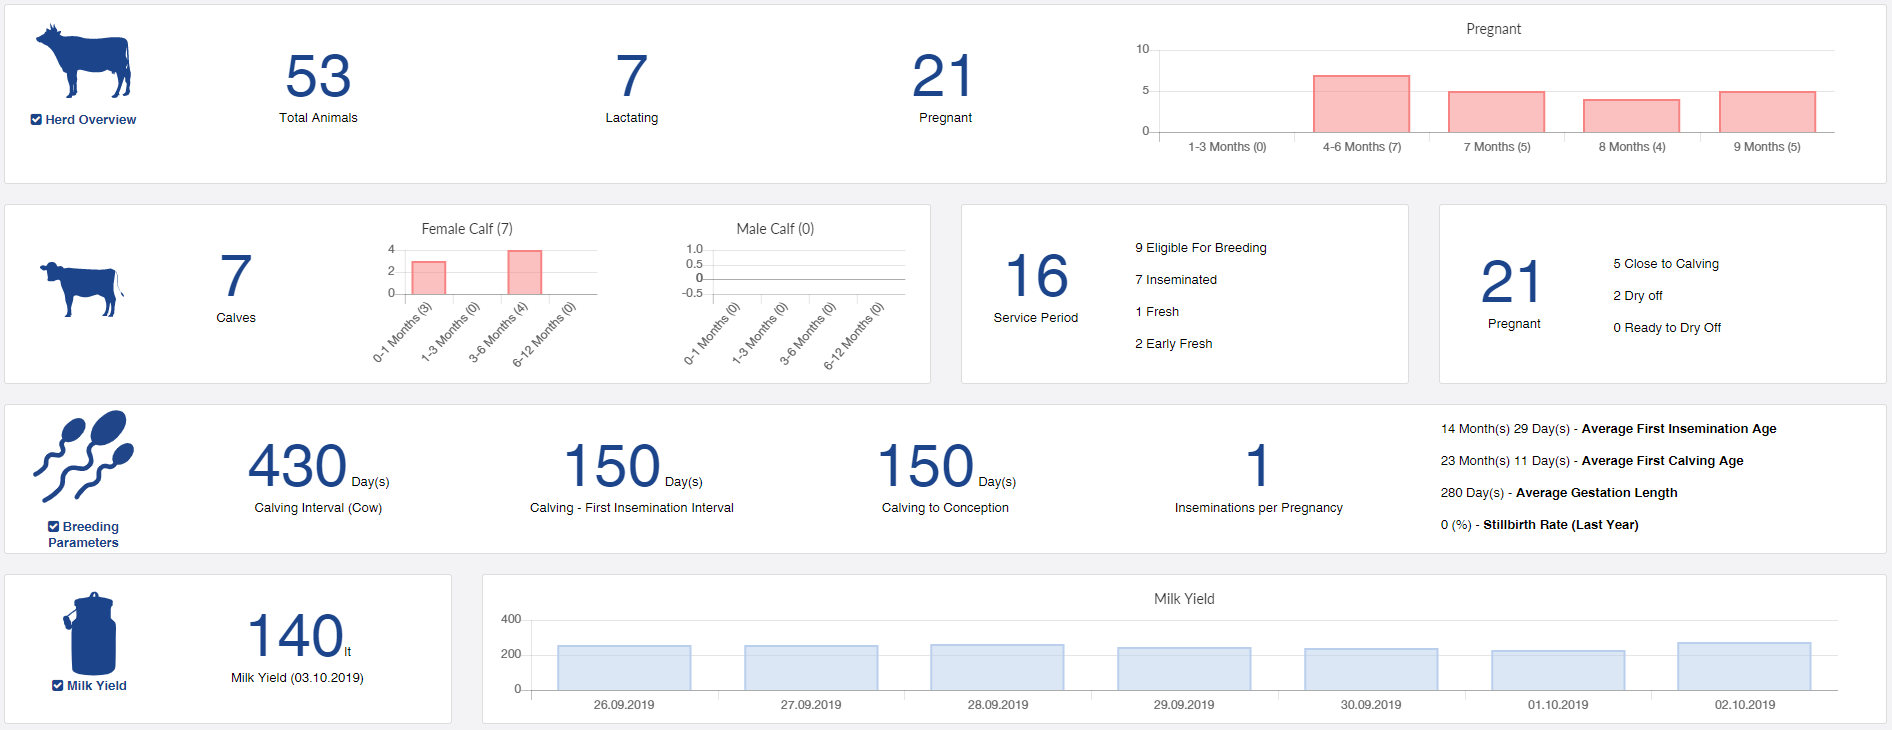The height and width of the screenshot is (730, 1892).
Task: Click the Pregnant chart title
Action: [1493, 29]
